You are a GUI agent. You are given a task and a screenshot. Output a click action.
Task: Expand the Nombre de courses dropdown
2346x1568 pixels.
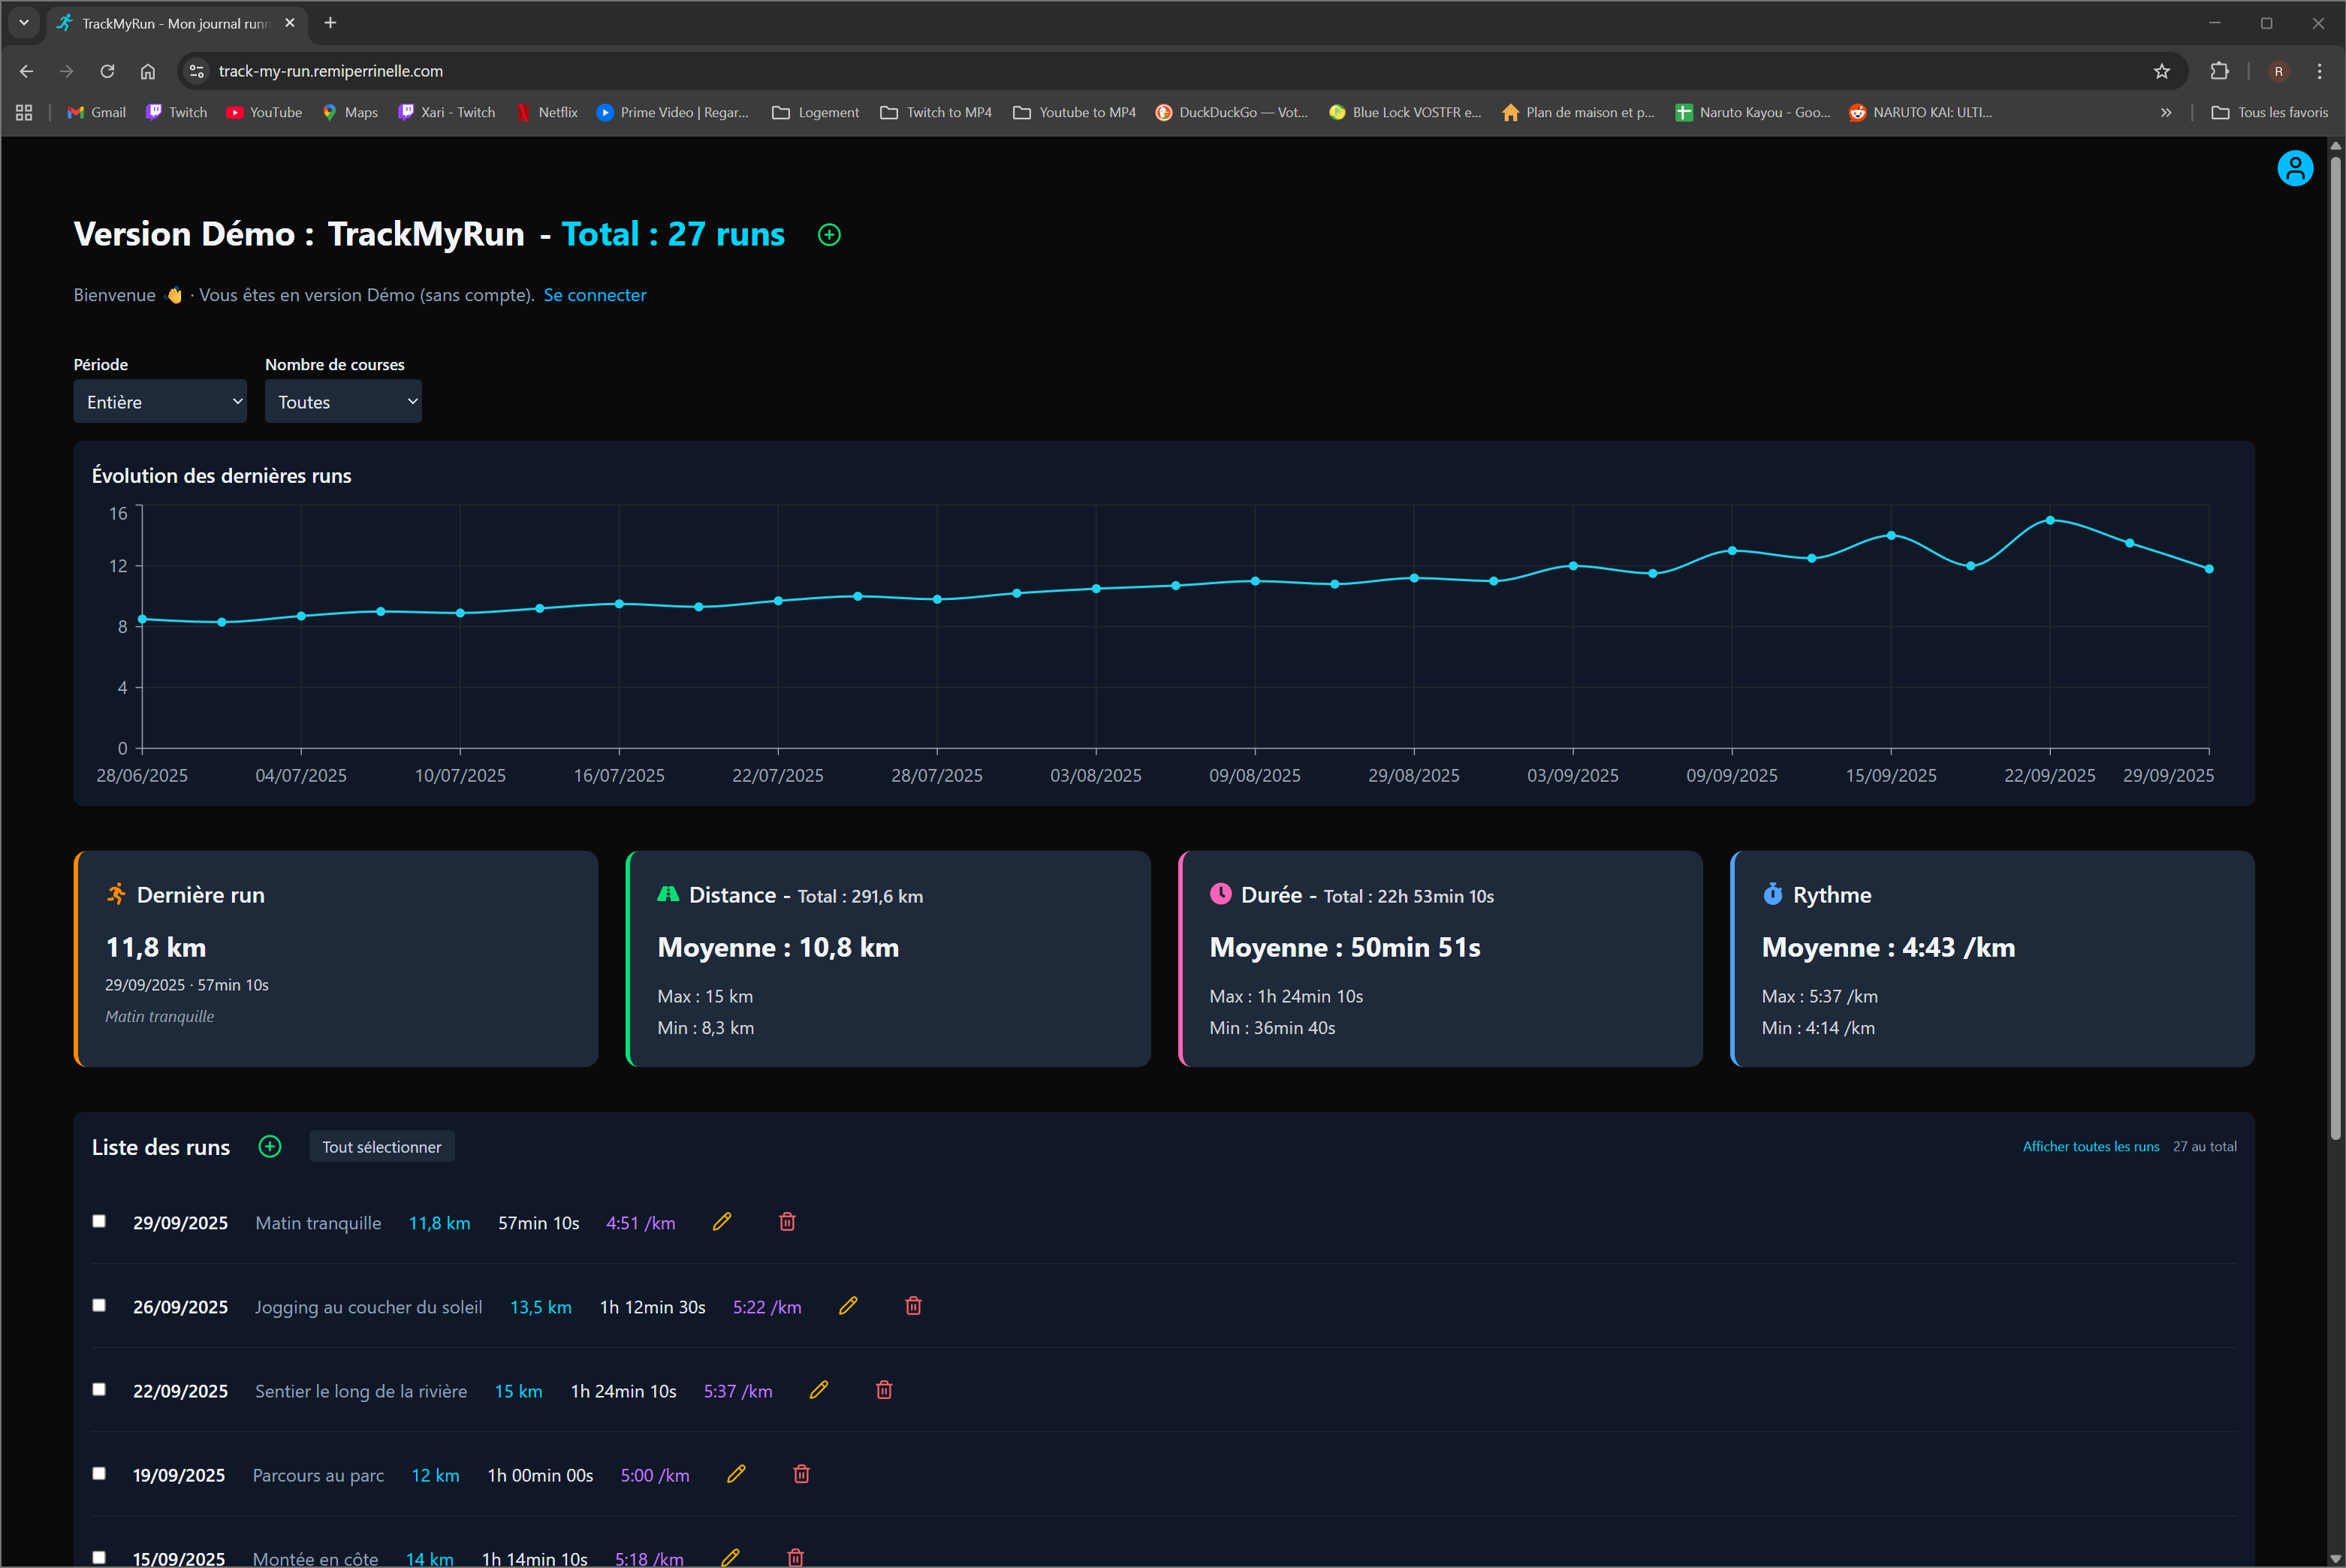(x=343, y=401)
